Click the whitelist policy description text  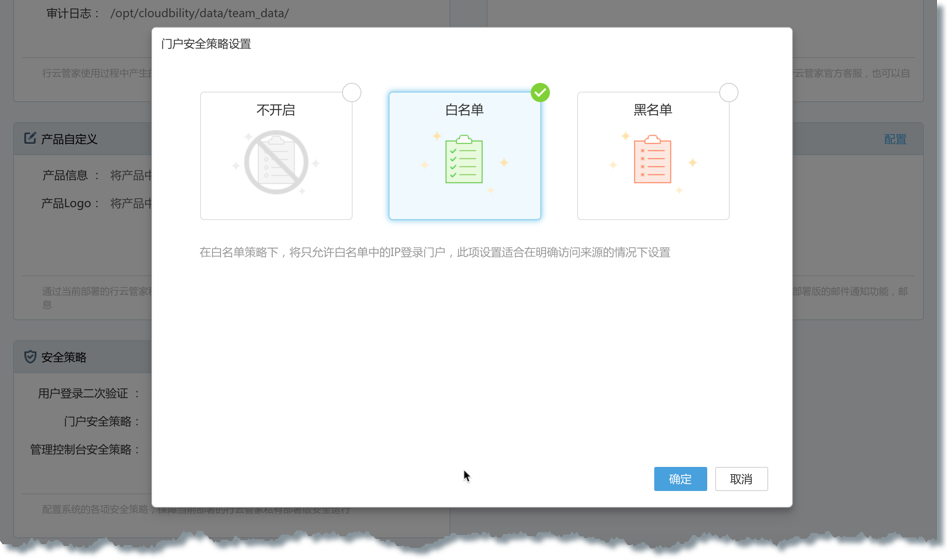(x=435, y=252)
